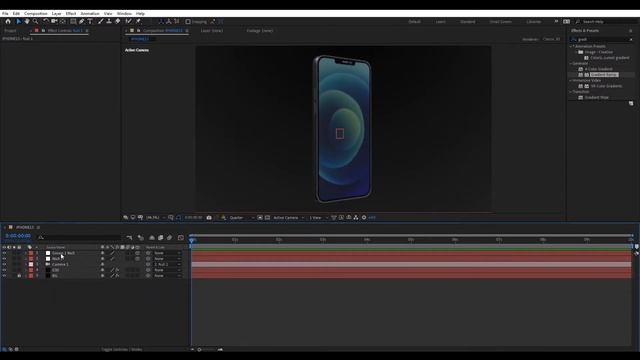The width and height of the screenshot is (640, 360).
Task: Click the timeline current timecode display
Action: click(x=18, y=236)
